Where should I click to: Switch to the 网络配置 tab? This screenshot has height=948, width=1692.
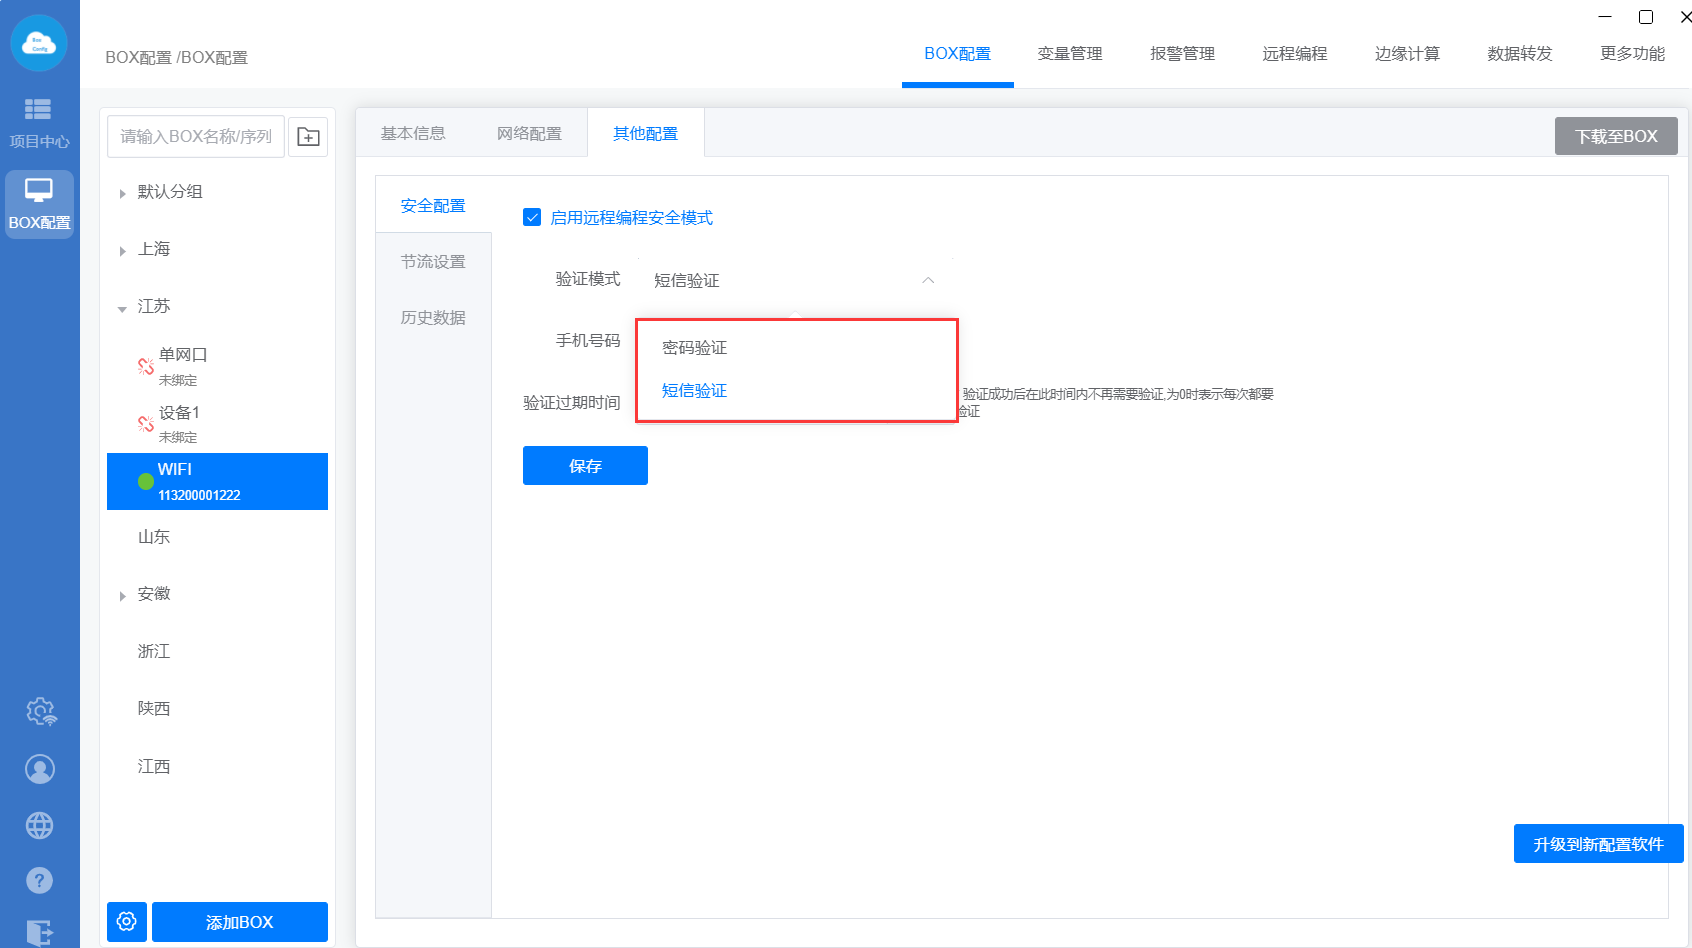(x=529, y=134)
